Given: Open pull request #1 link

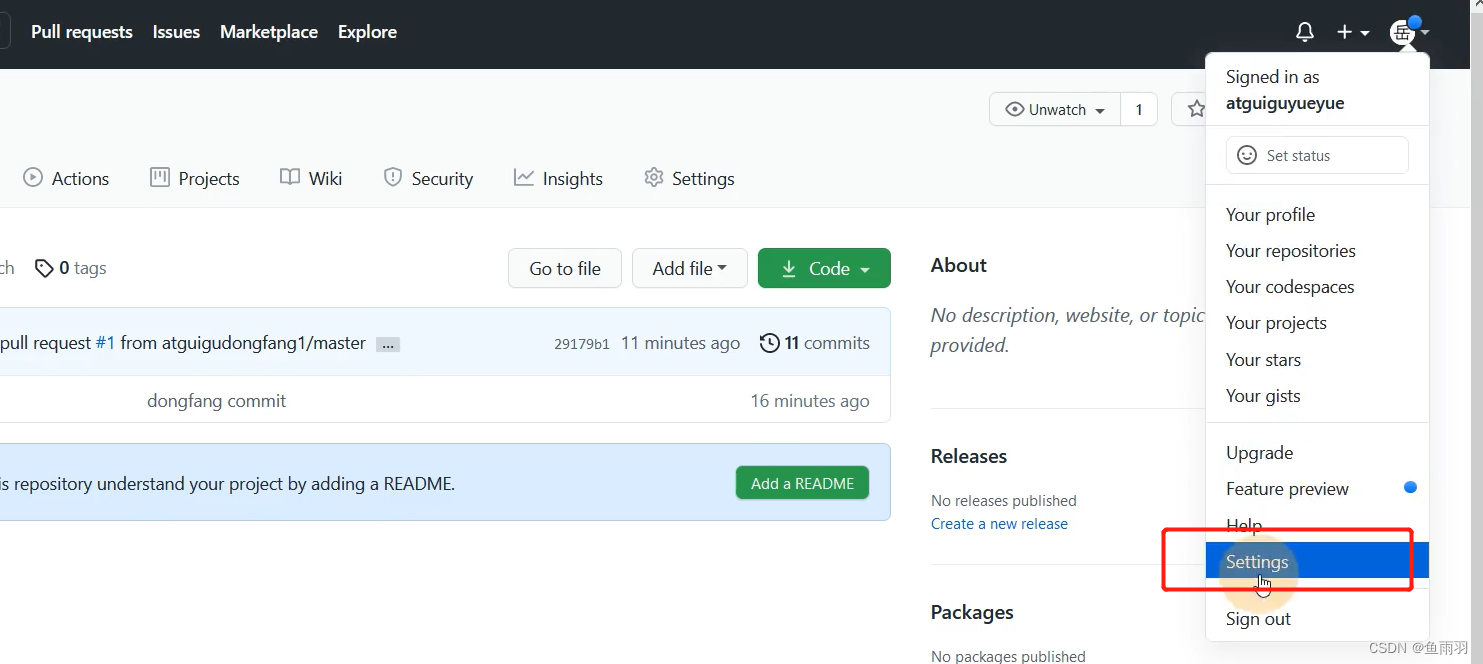Looking at the screenshot, I should (105, 343).
